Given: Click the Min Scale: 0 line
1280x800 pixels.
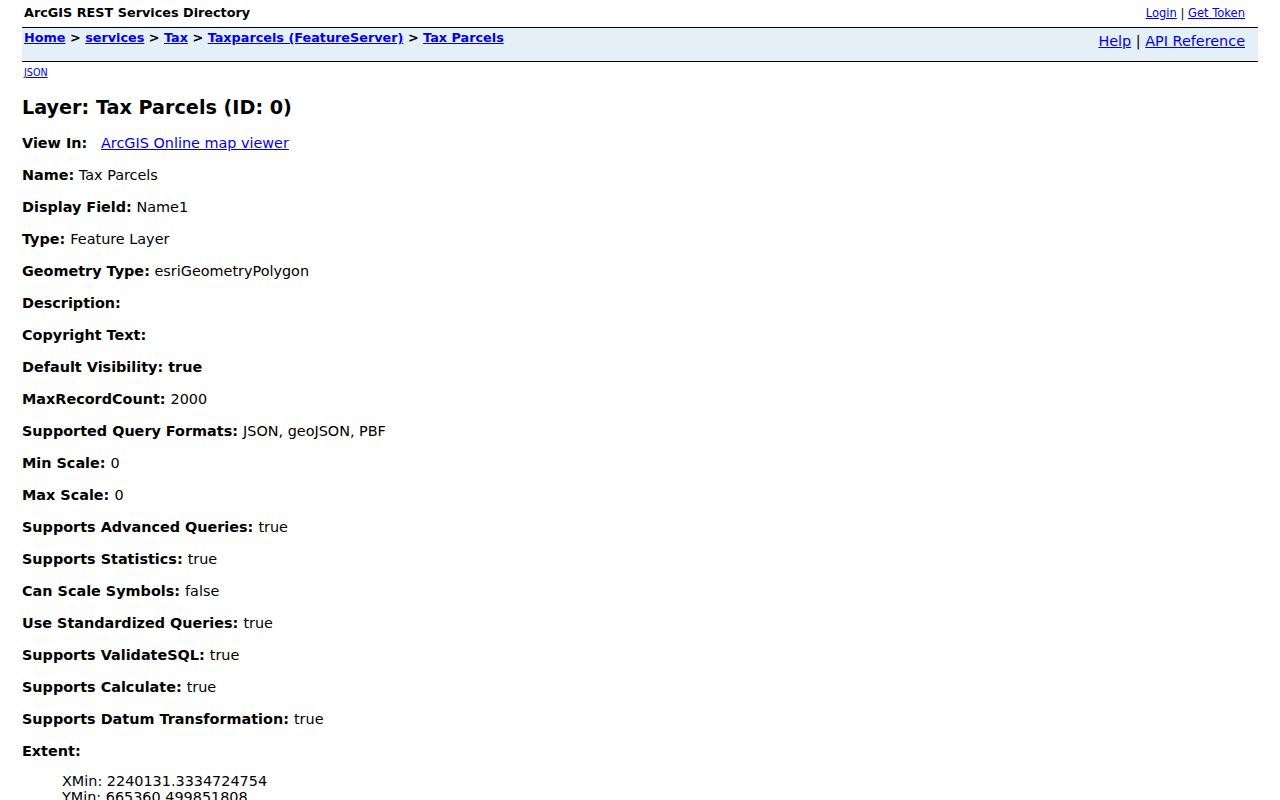Looking at the screenshot, I should (71, 463).
